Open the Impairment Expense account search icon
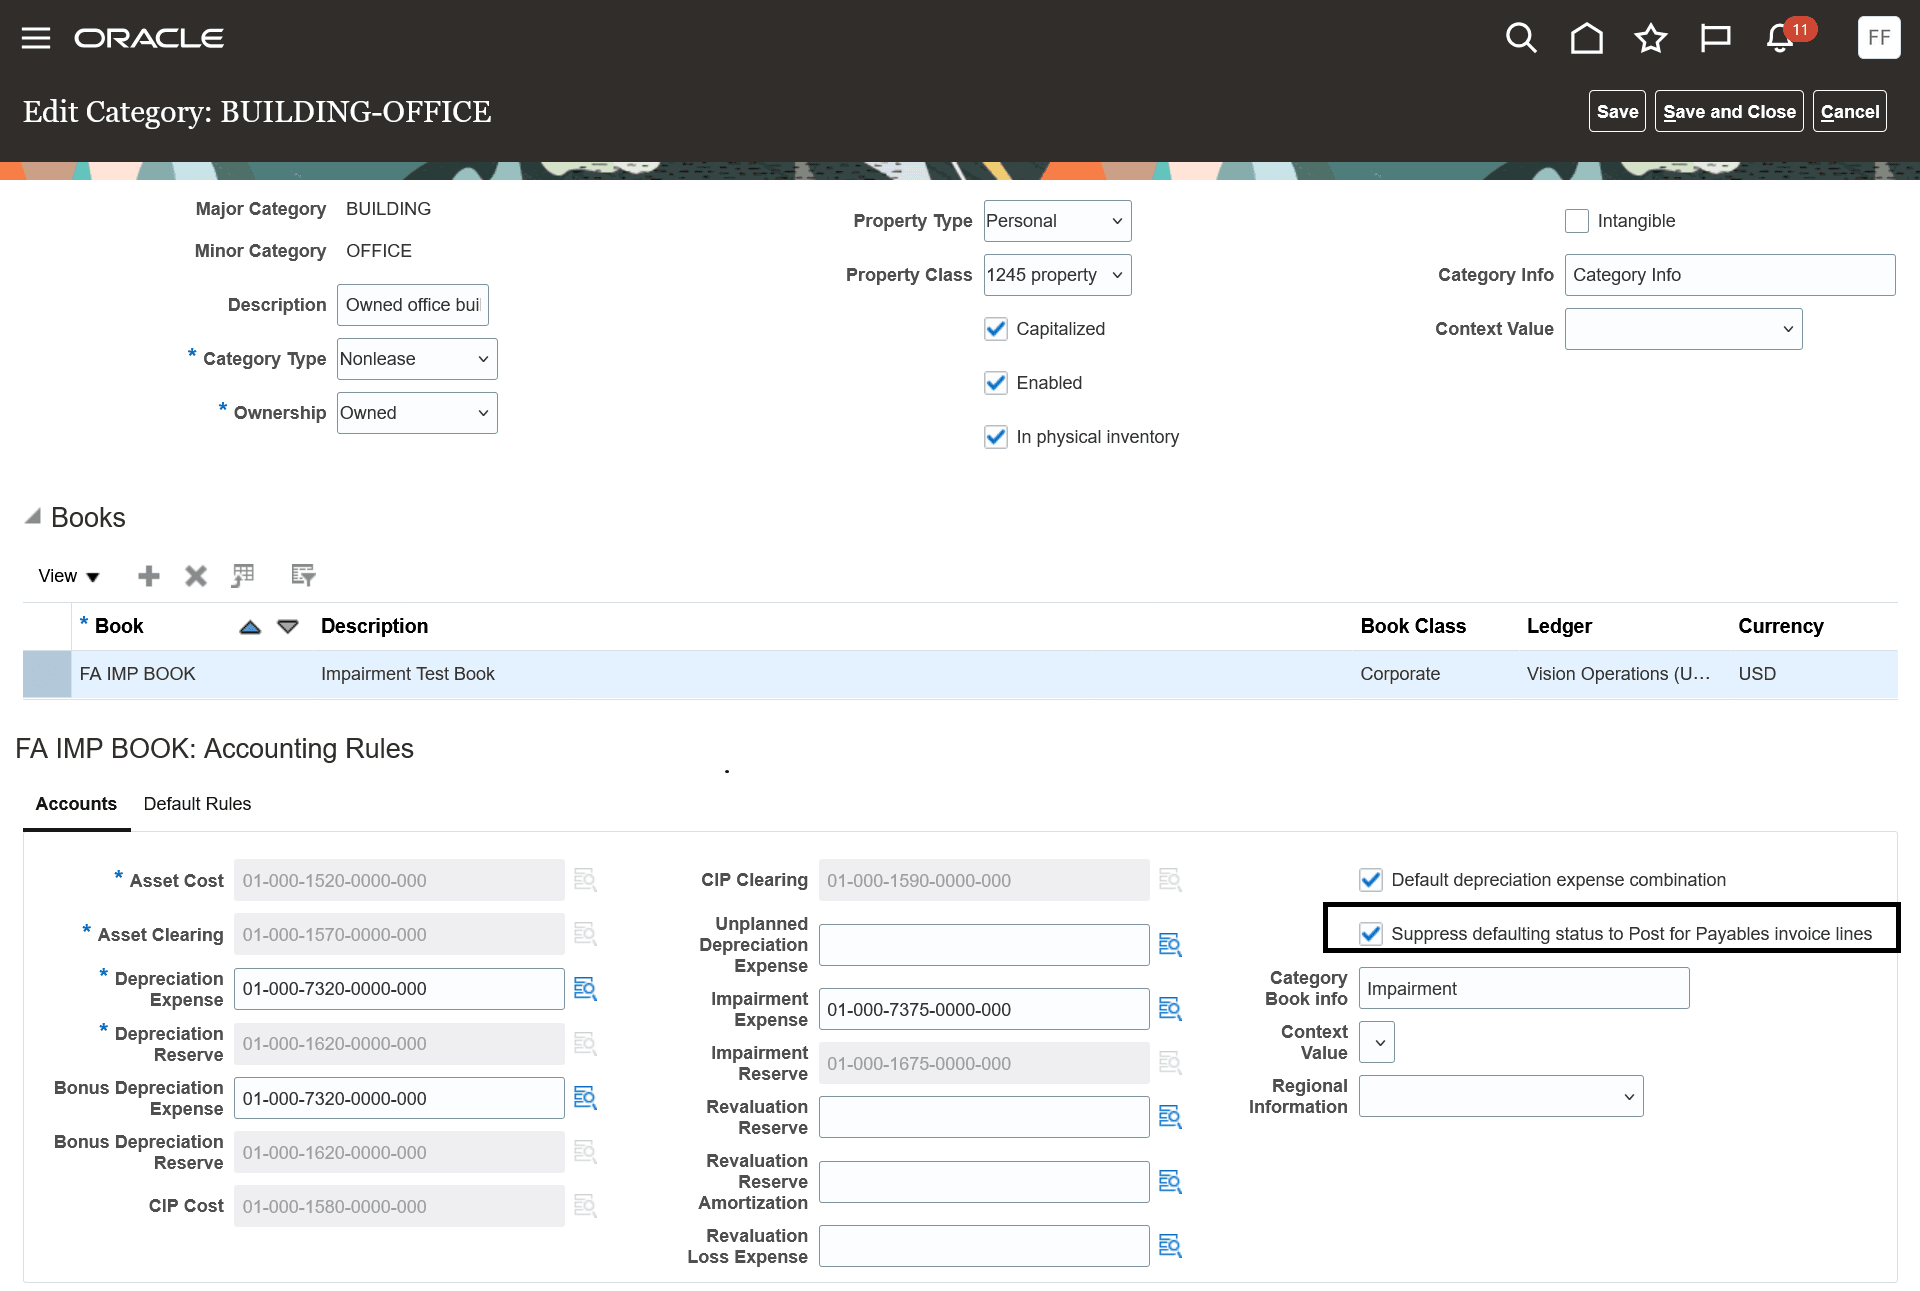Screen dimensions: 1920x1291 [1170, 1009]
